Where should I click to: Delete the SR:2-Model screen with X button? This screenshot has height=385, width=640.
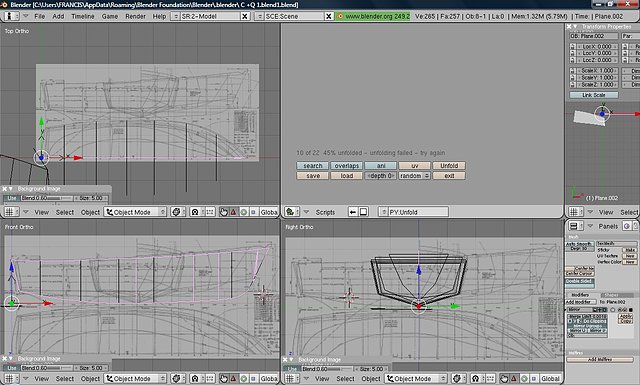245,16
